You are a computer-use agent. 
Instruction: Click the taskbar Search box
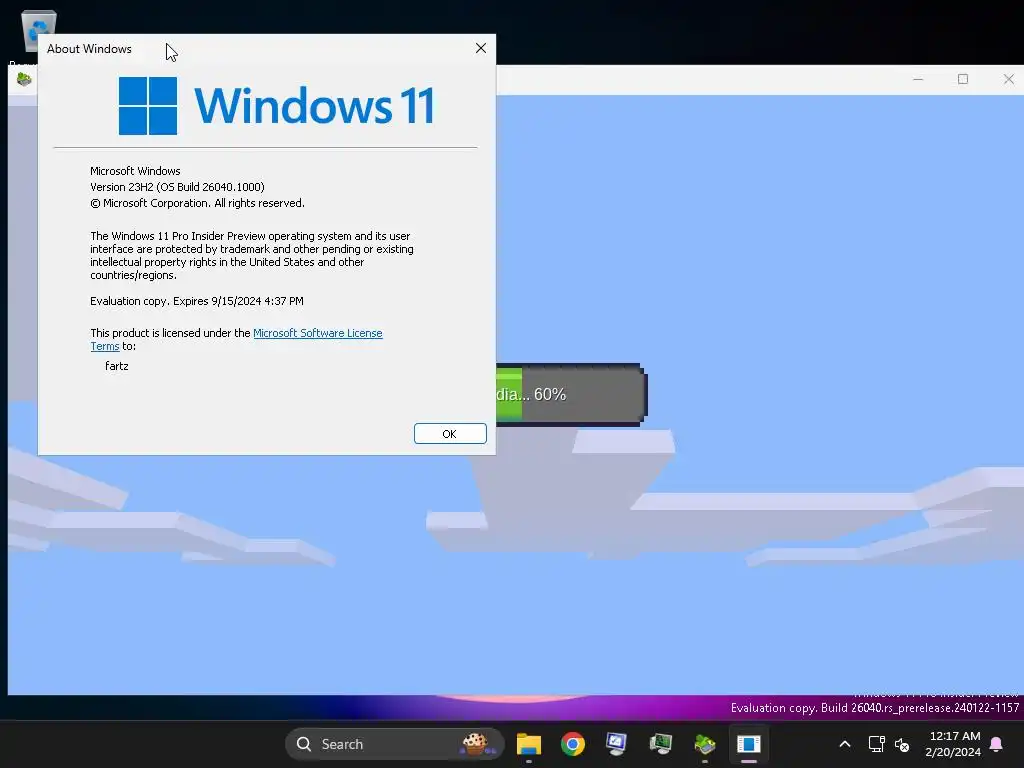coord(394,744)
